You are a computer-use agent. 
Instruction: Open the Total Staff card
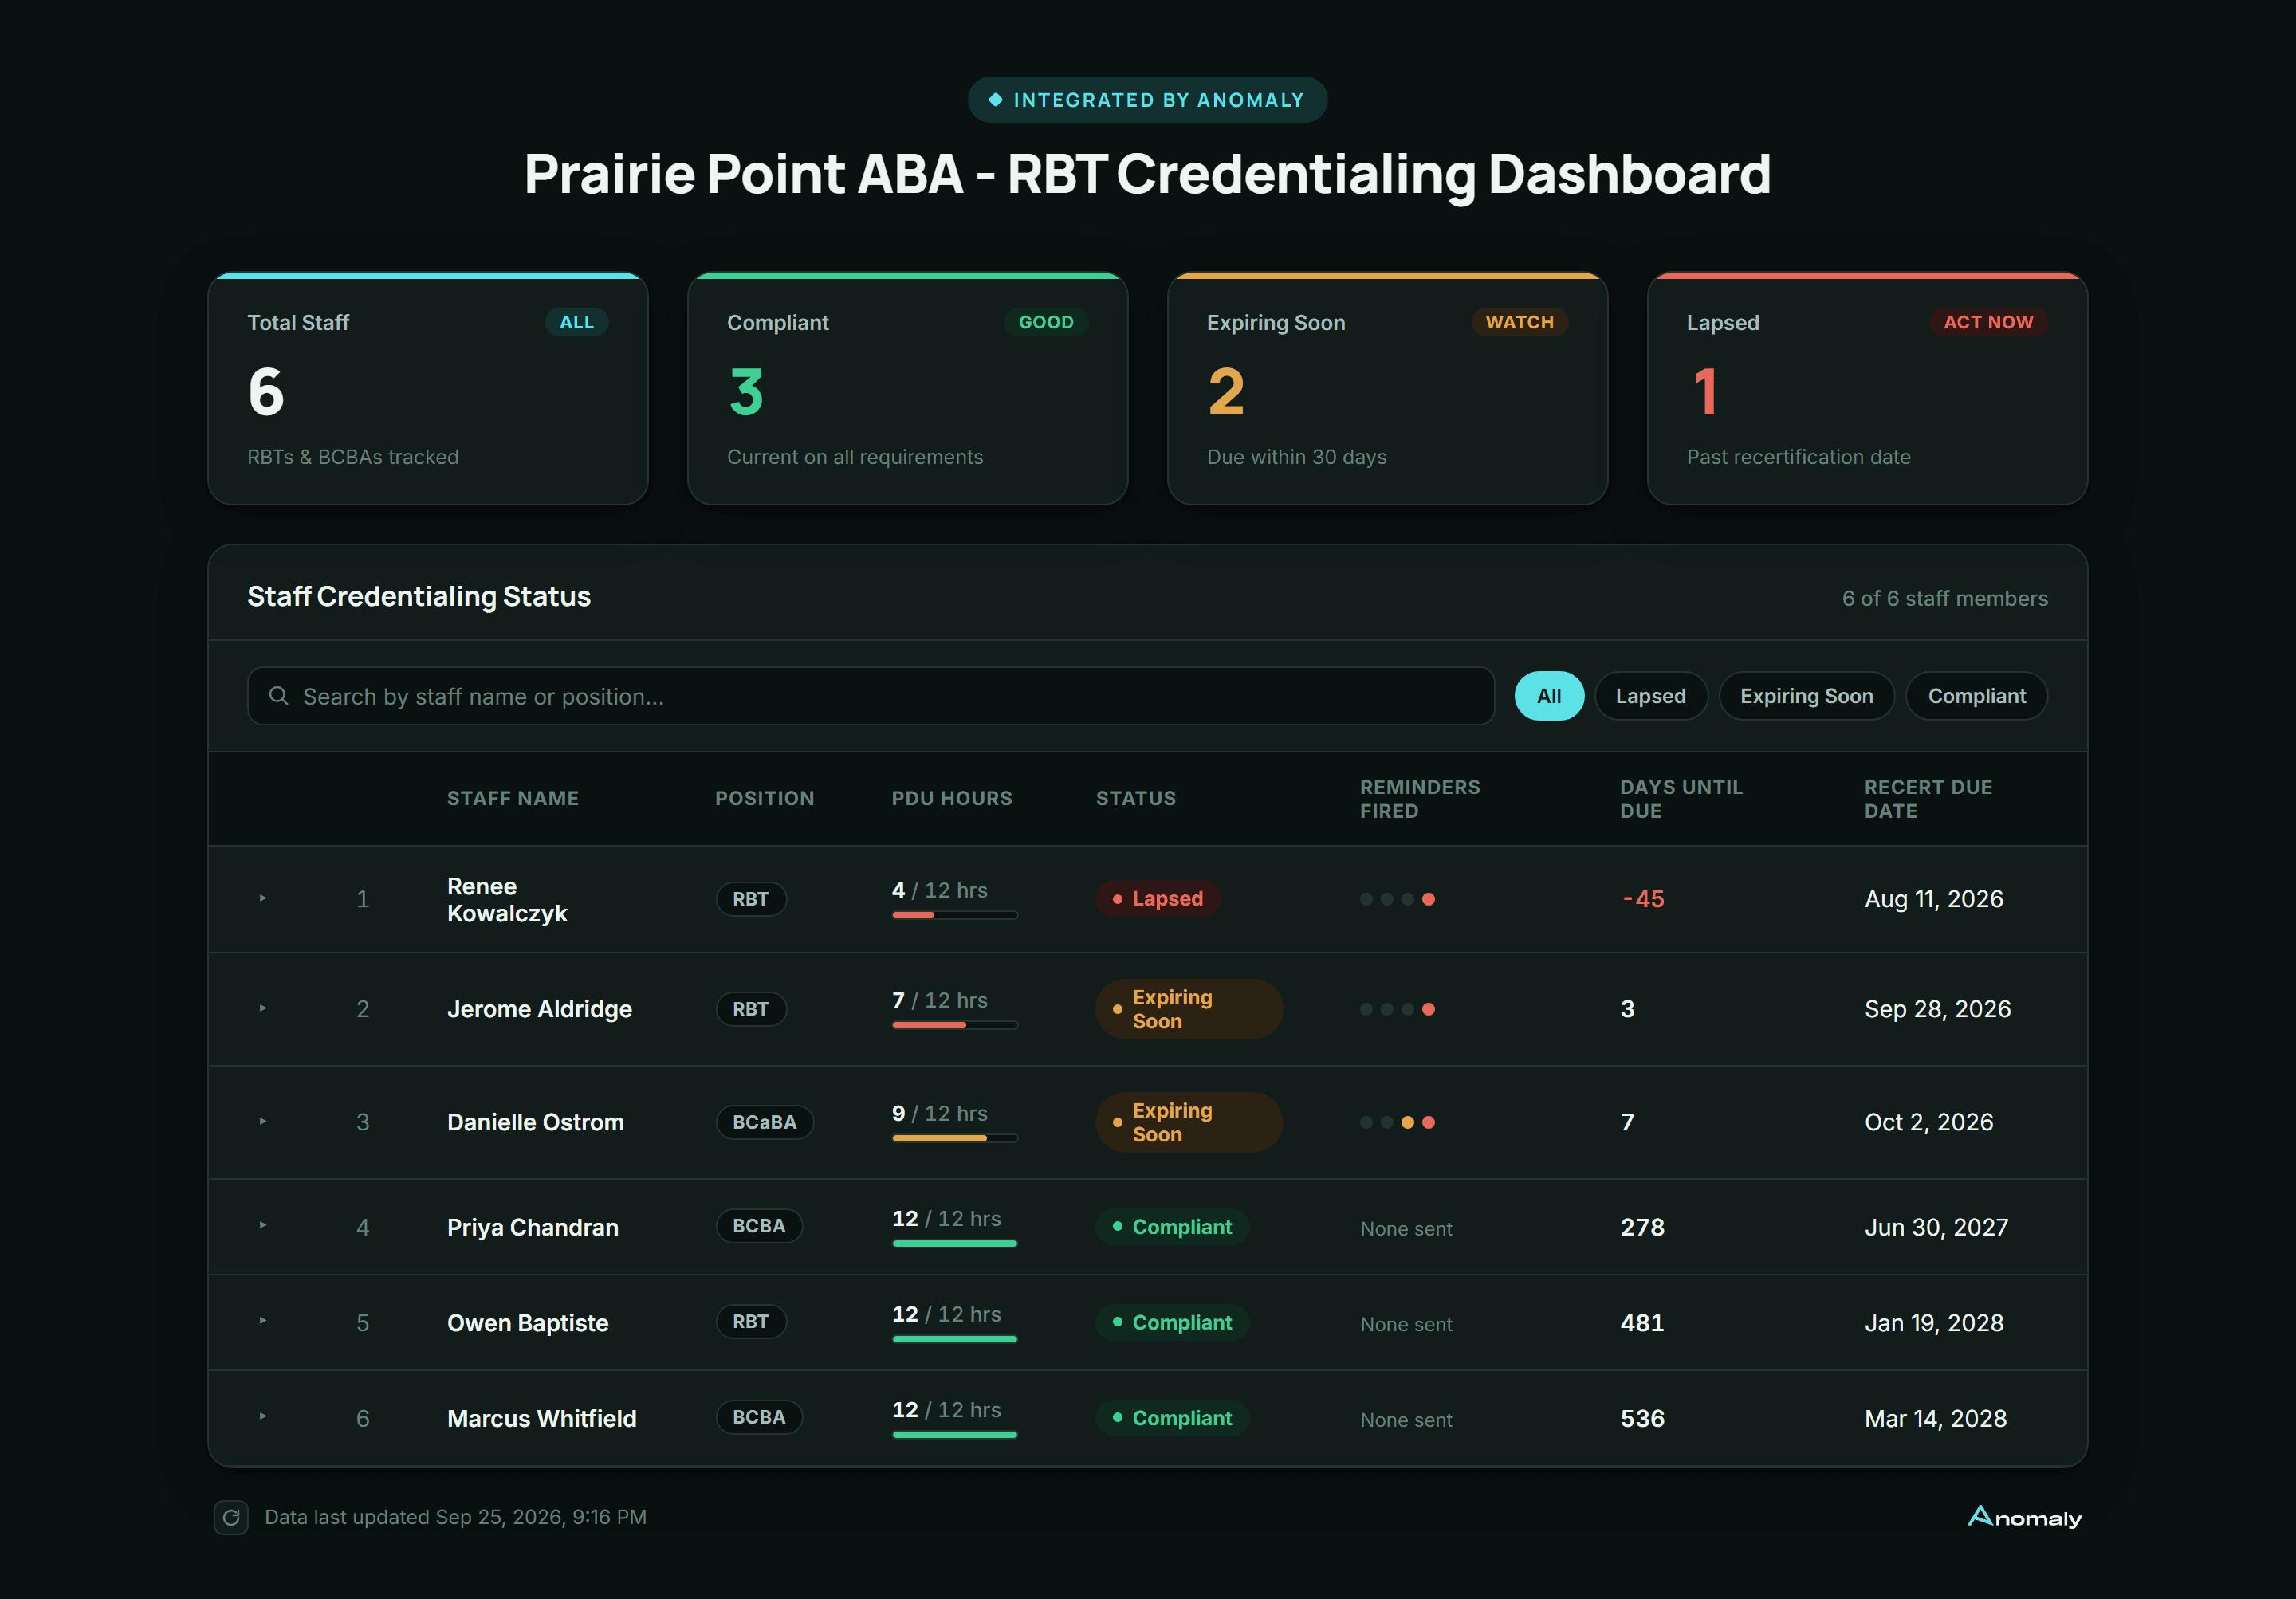(x=428, y=388)
